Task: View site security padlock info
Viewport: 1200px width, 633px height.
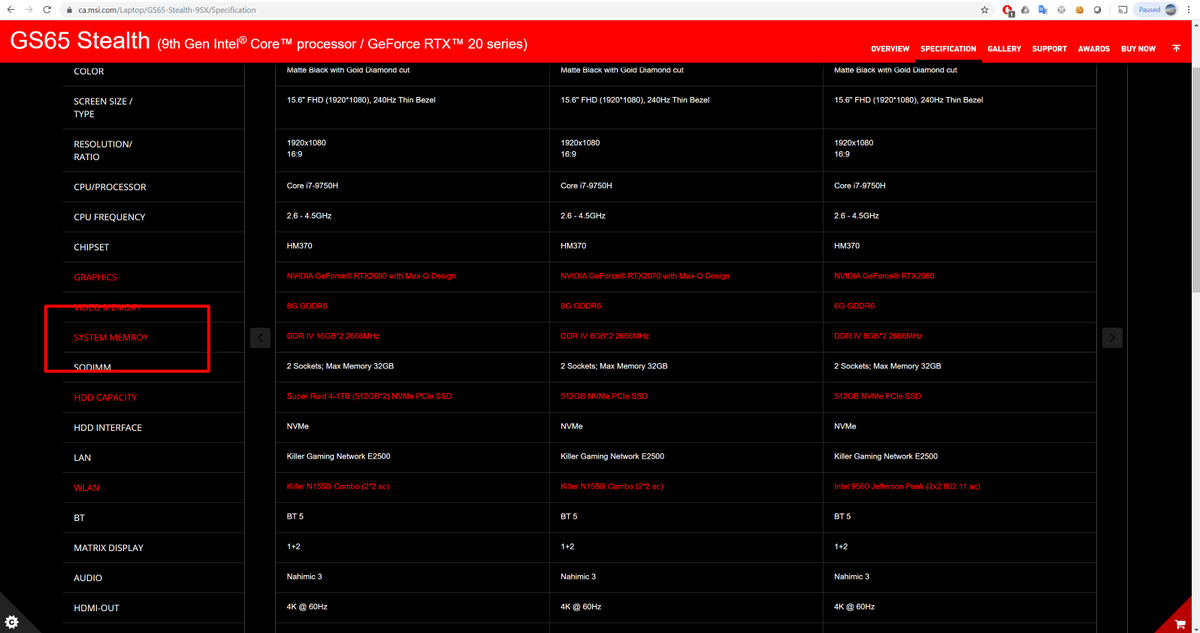Action: coord(69,10)
